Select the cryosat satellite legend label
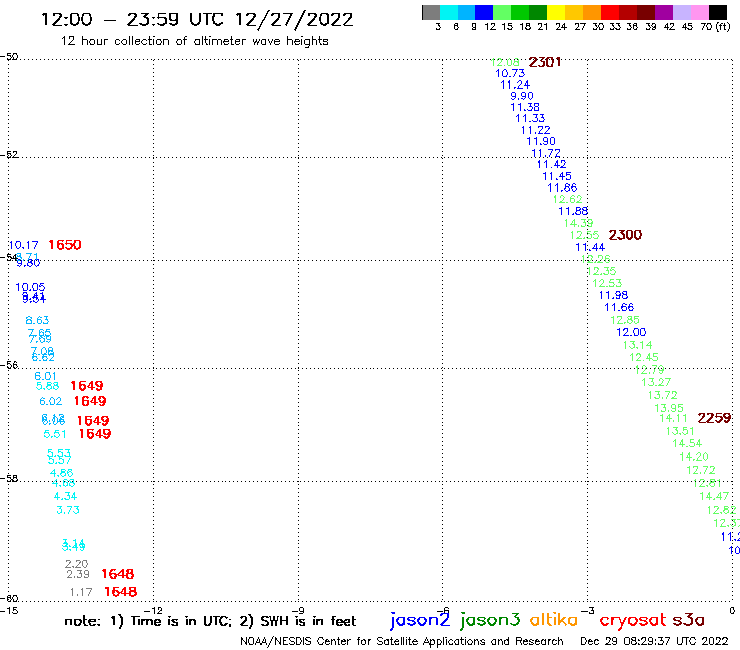This screenshot has height=650, width=740. [633, 620]
